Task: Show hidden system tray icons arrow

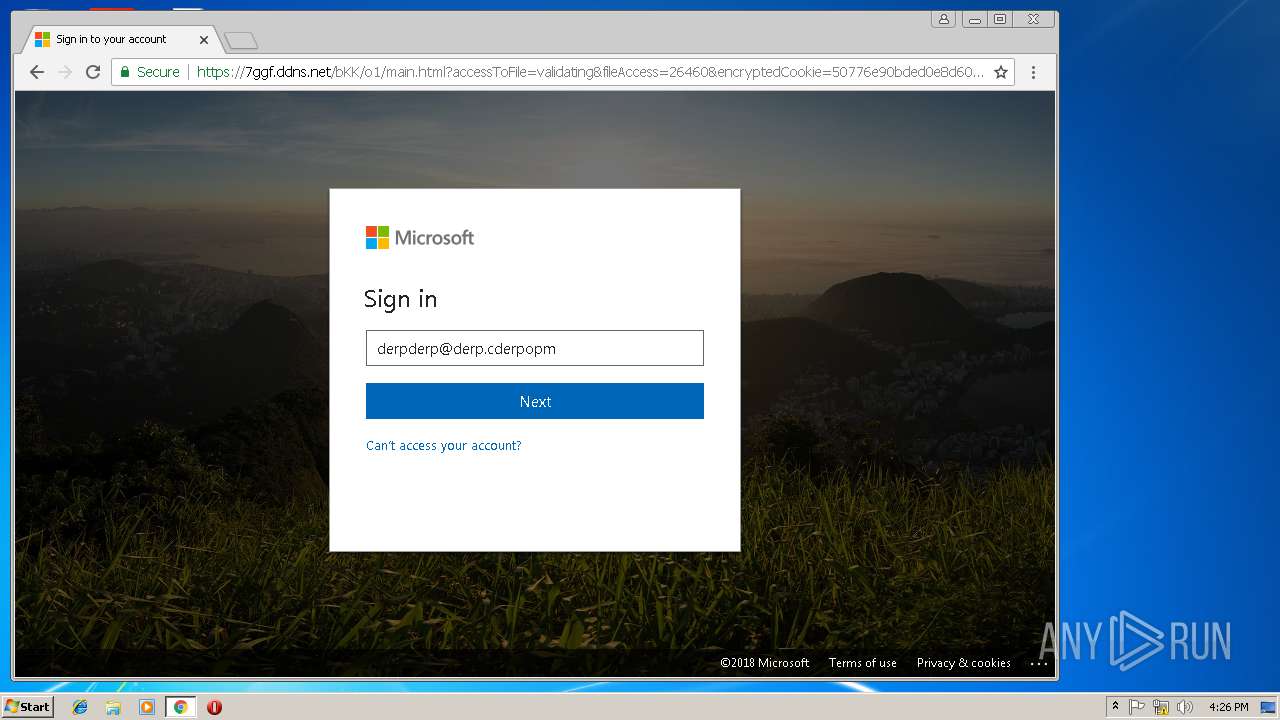Action: coord(1116,707)
